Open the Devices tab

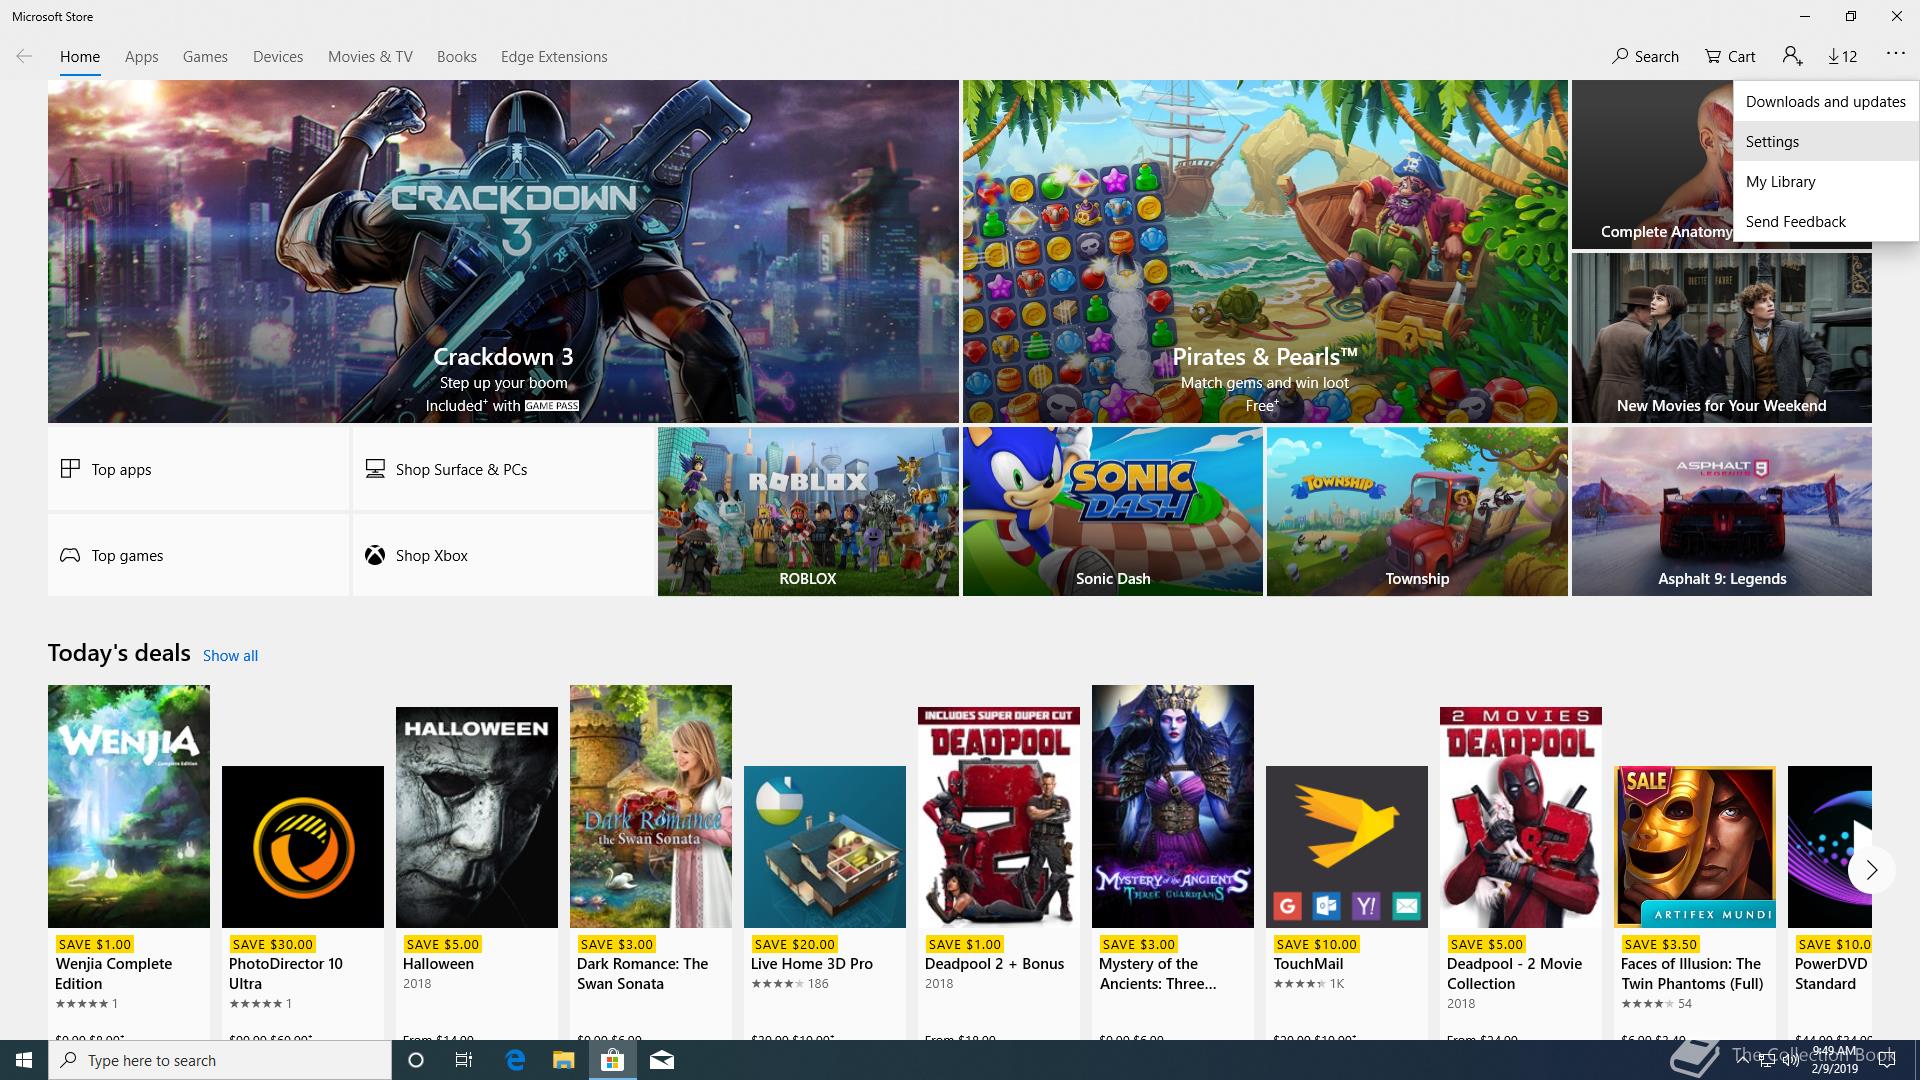click(278, 57)
